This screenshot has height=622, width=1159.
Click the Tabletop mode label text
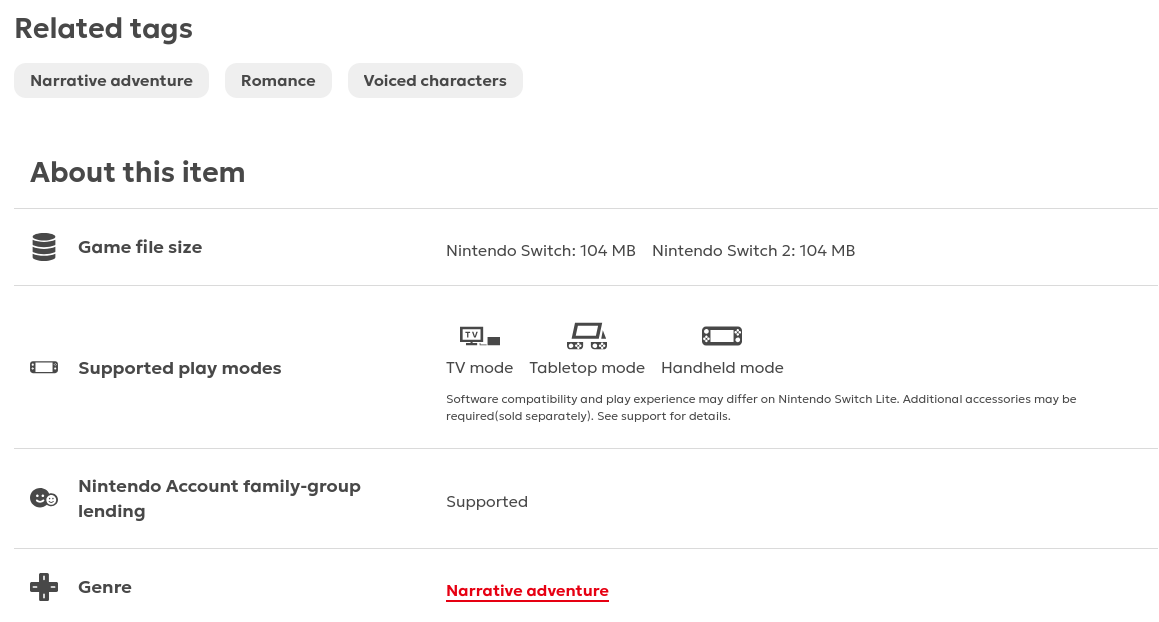[587, 368]
